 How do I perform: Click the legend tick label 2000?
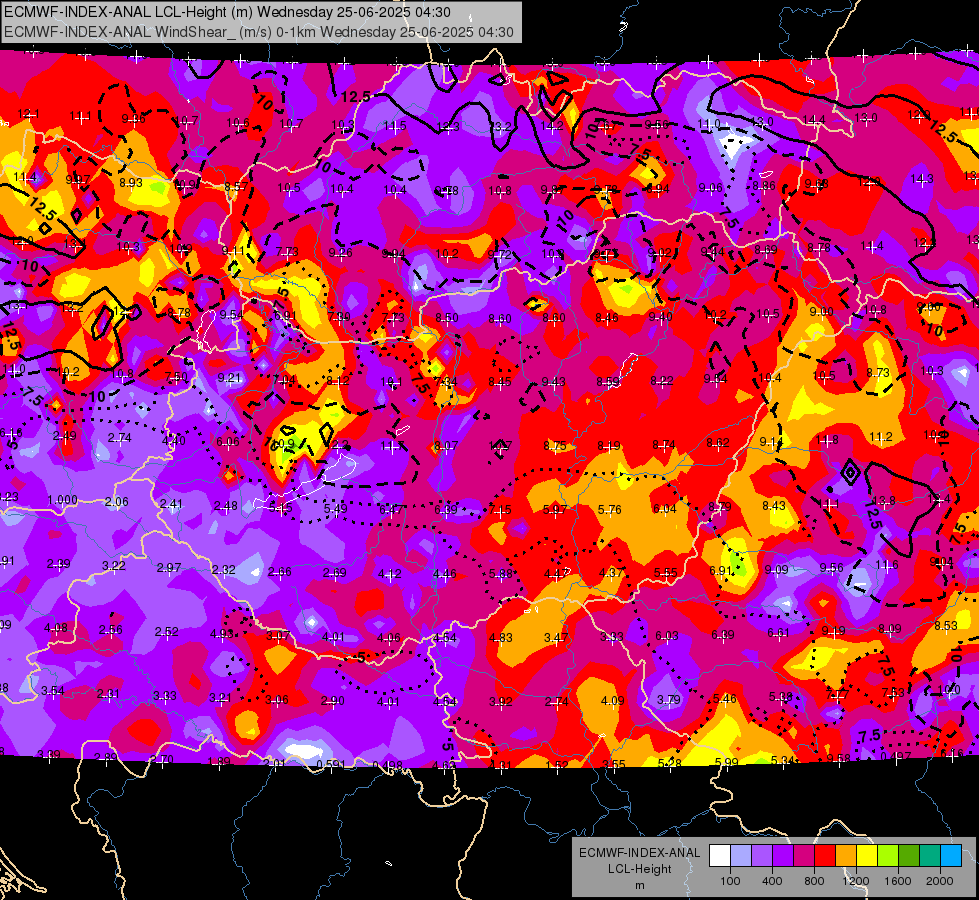pyautogui.click(x=940, y=881)
